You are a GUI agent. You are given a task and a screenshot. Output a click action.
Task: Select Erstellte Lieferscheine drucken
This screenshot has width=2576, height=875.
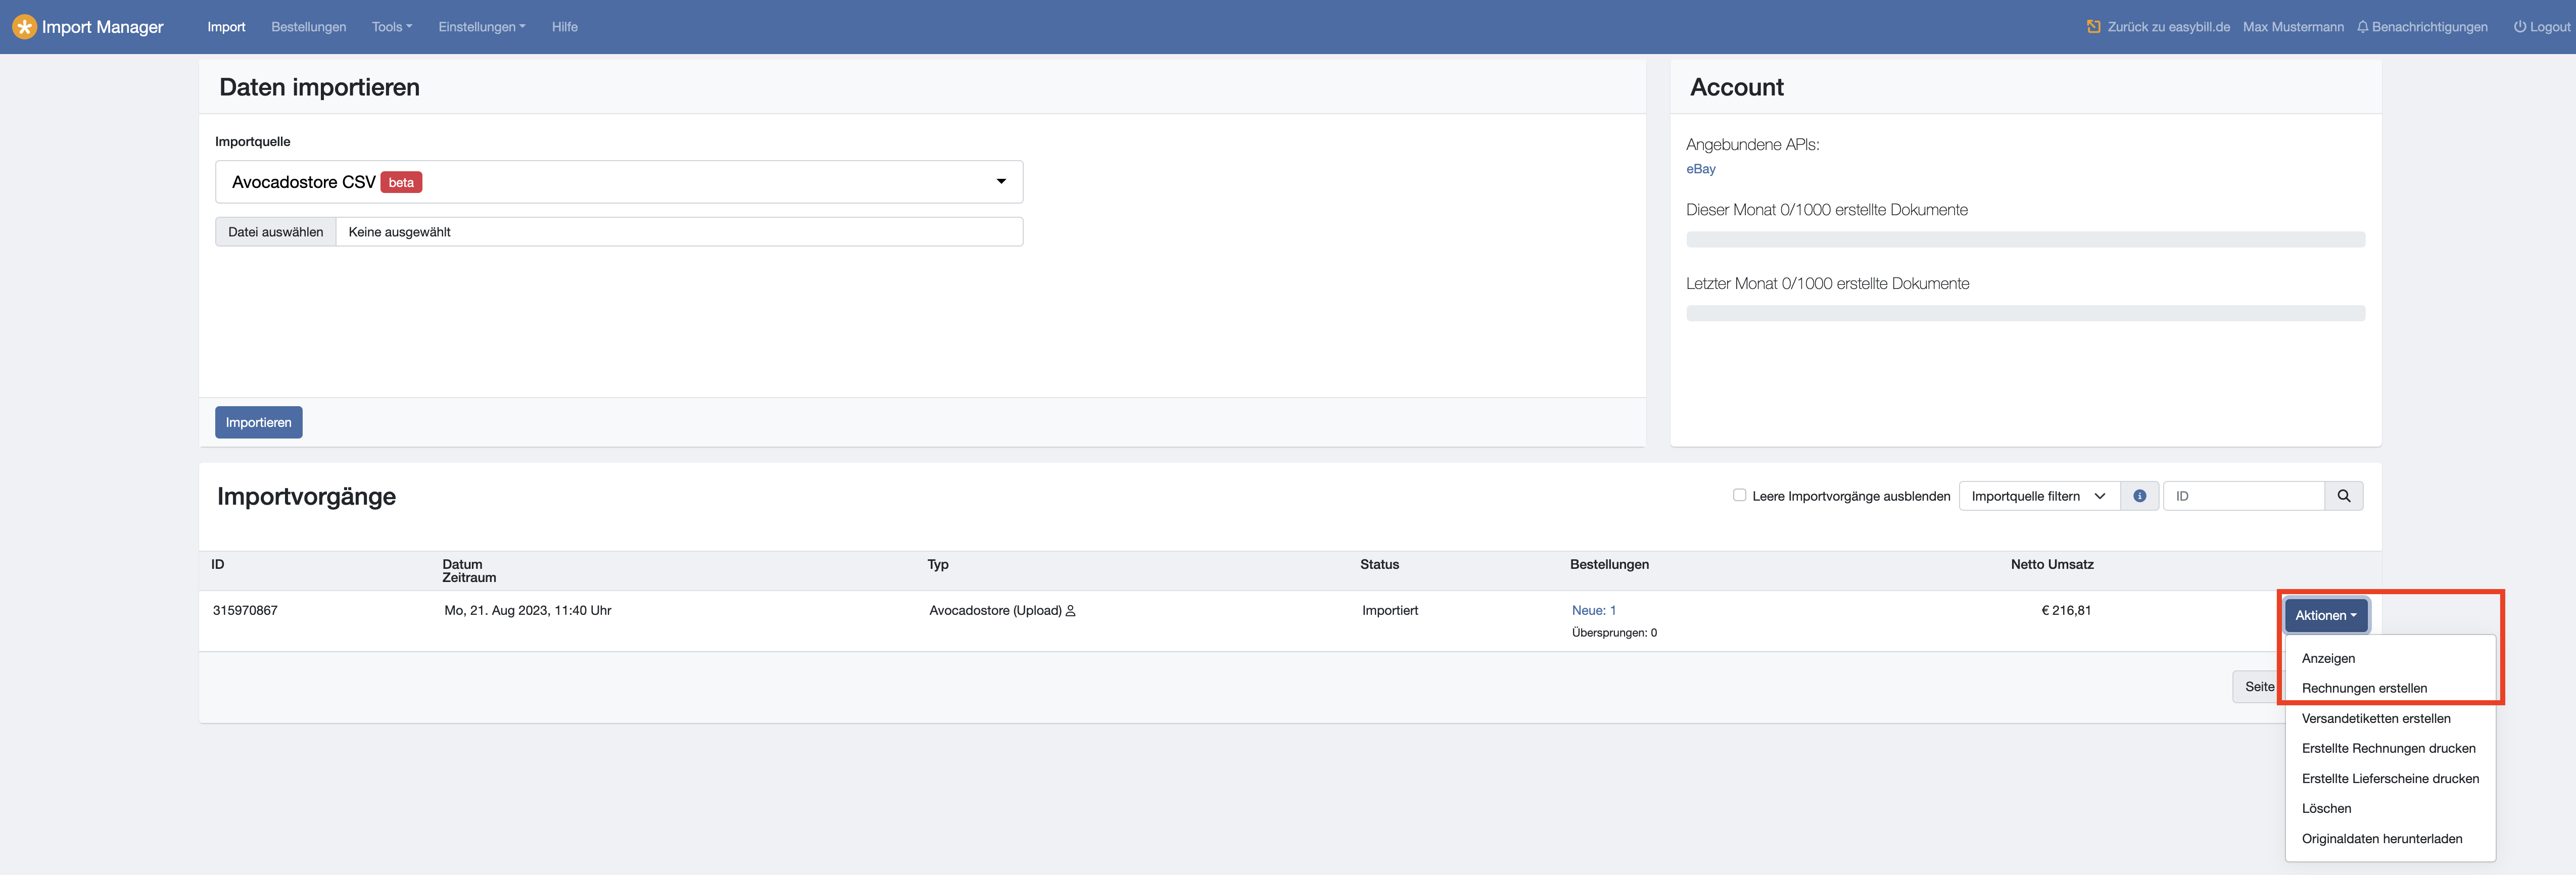[2390, 778]
